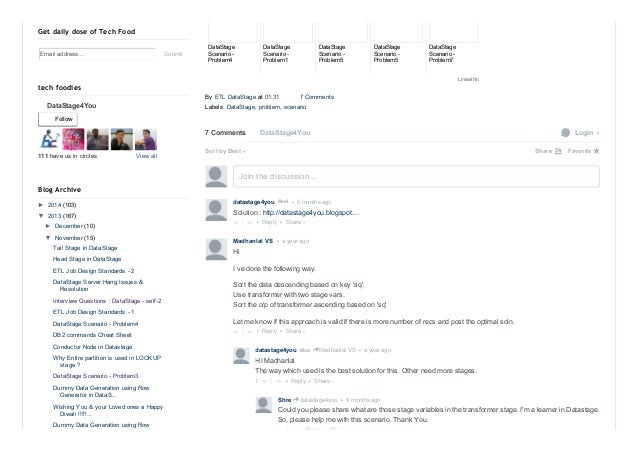Collapse November (15) archive month
Viewport: 638px width, 452px height.
click(48, 238)
